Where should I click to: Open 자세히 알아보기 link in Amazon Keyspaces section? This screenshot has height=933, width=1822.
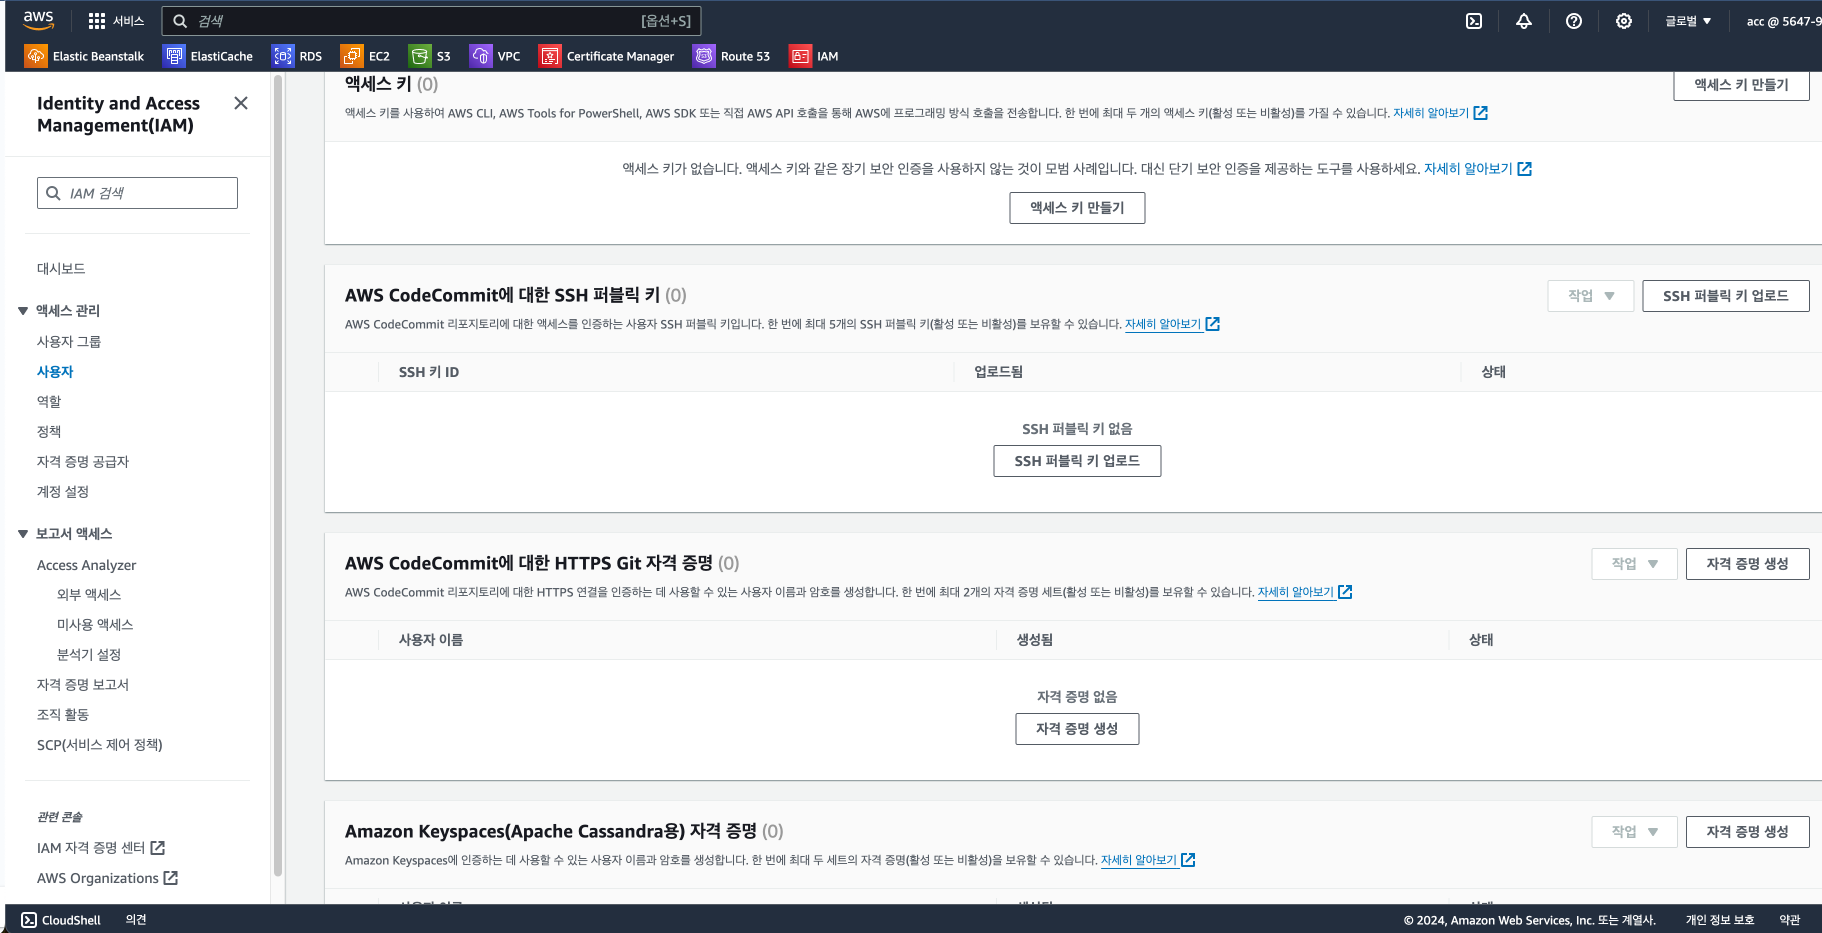tap(1148, 860)
